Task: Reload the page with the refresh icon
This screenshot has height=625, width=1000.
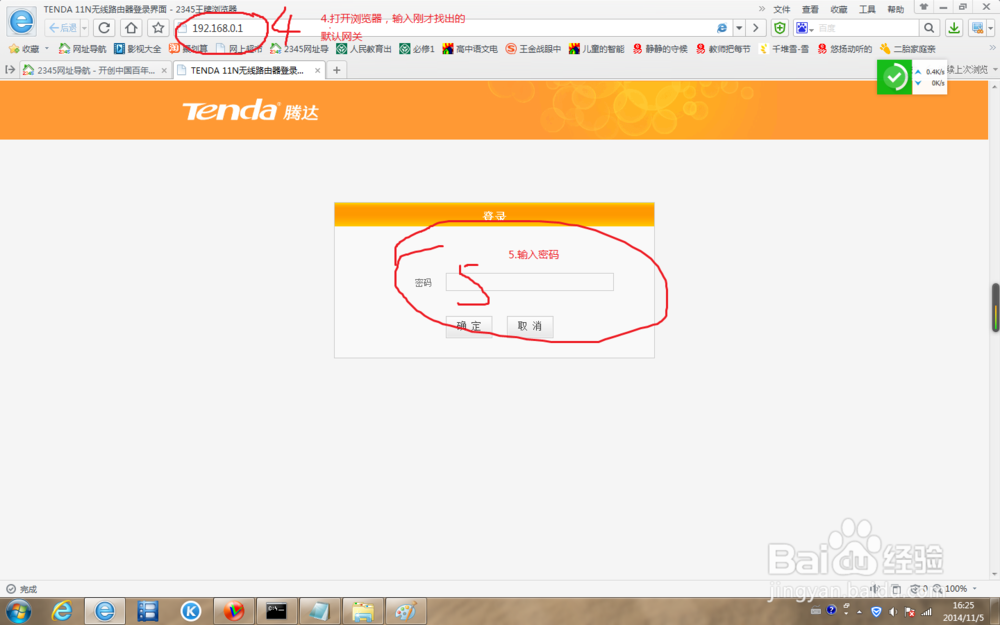Action: pos(105,28)
